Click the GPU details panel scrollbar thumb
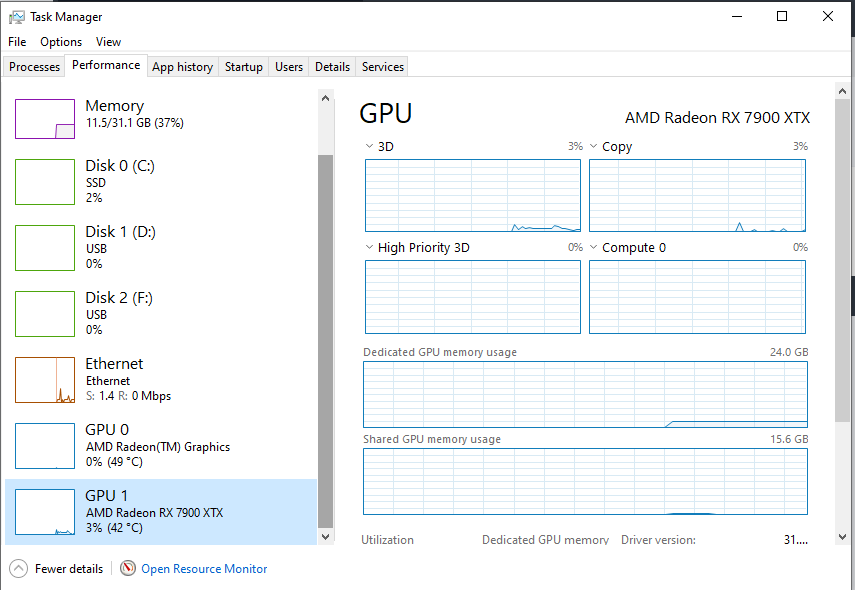 (842, 260)
